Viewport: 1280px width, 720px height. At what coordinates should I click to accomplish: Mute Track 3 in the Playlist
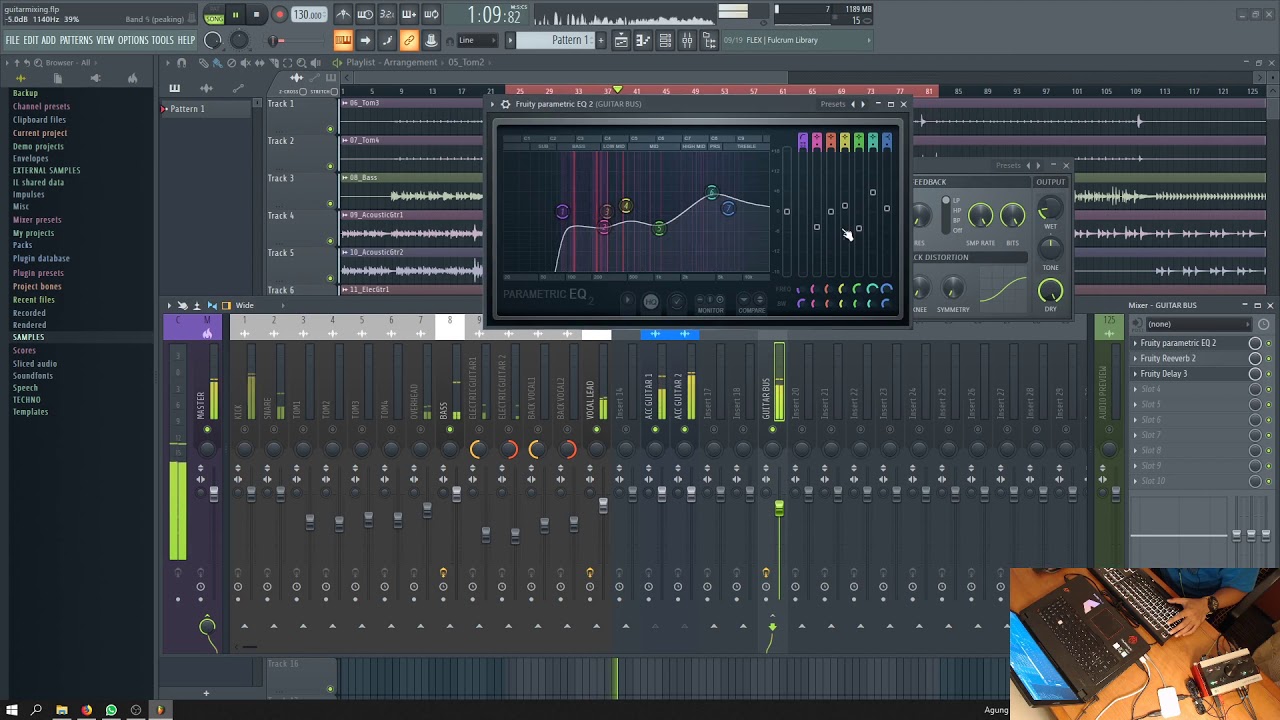(x=330, y=203)
